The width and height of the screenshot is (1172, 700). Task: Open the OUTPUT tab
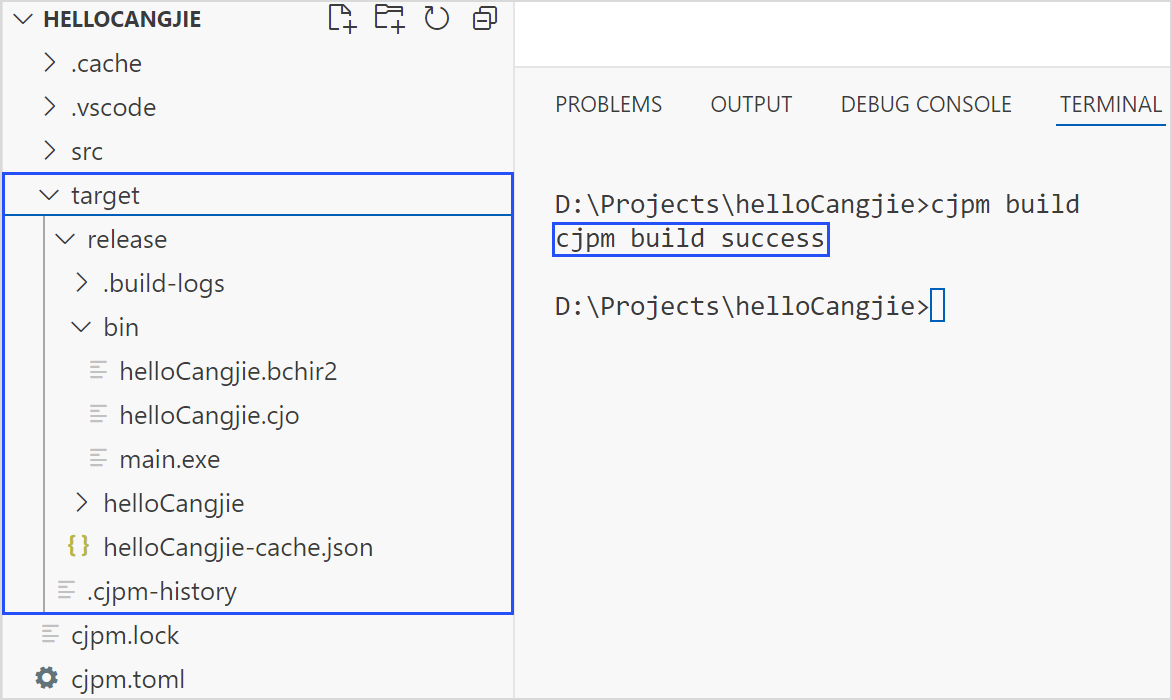click(751, 104)
